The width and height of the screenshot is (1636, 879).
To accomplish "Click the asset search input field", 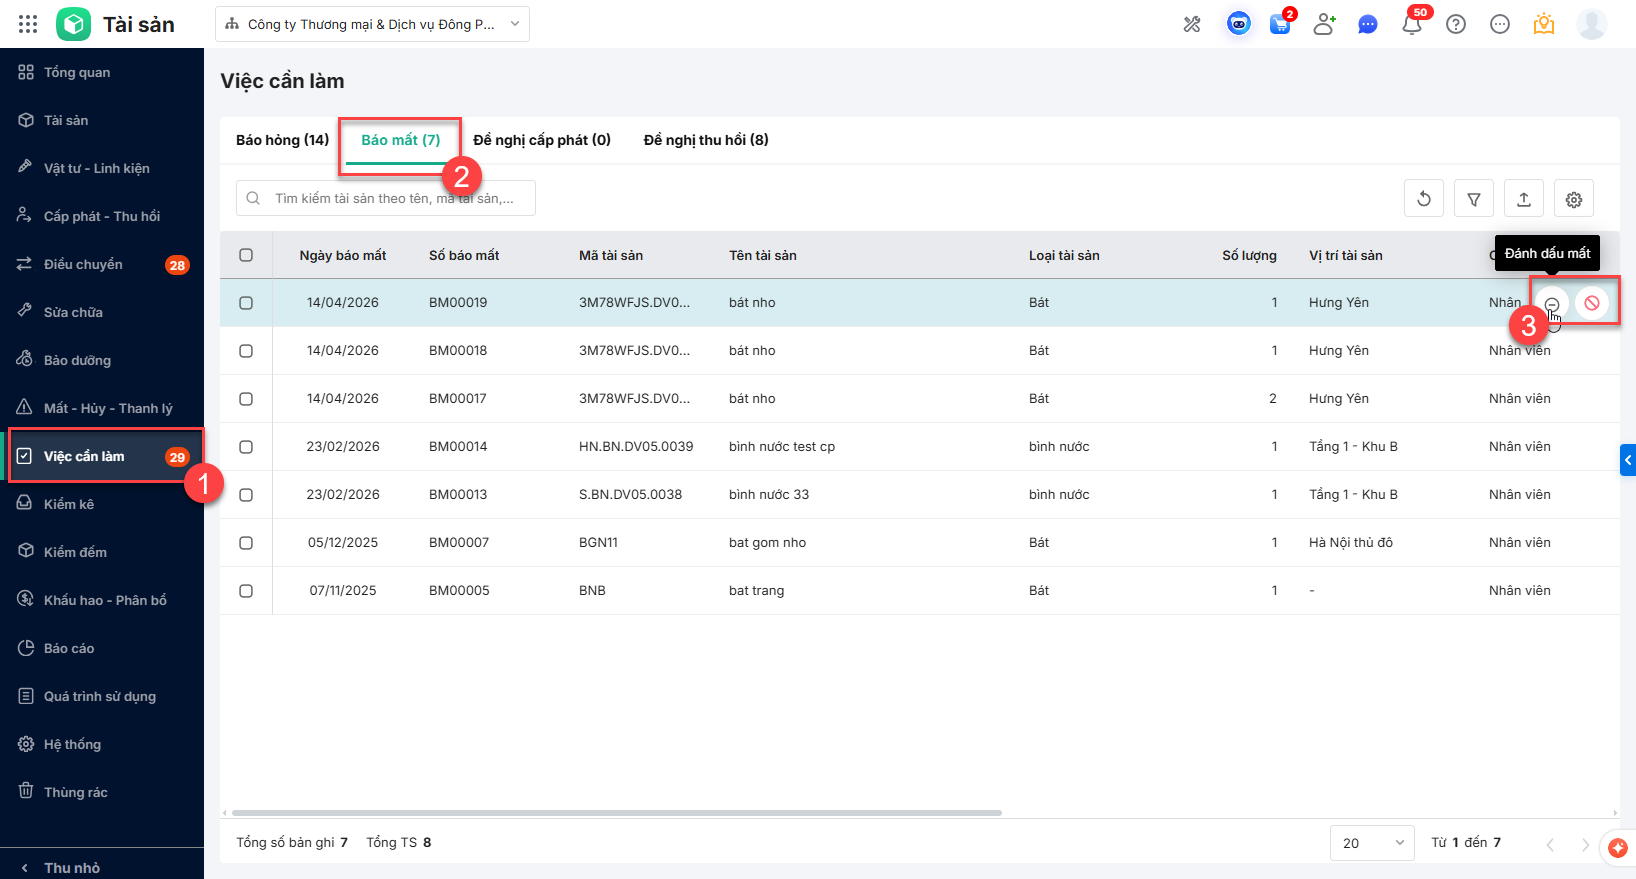I will coord(395,198).
